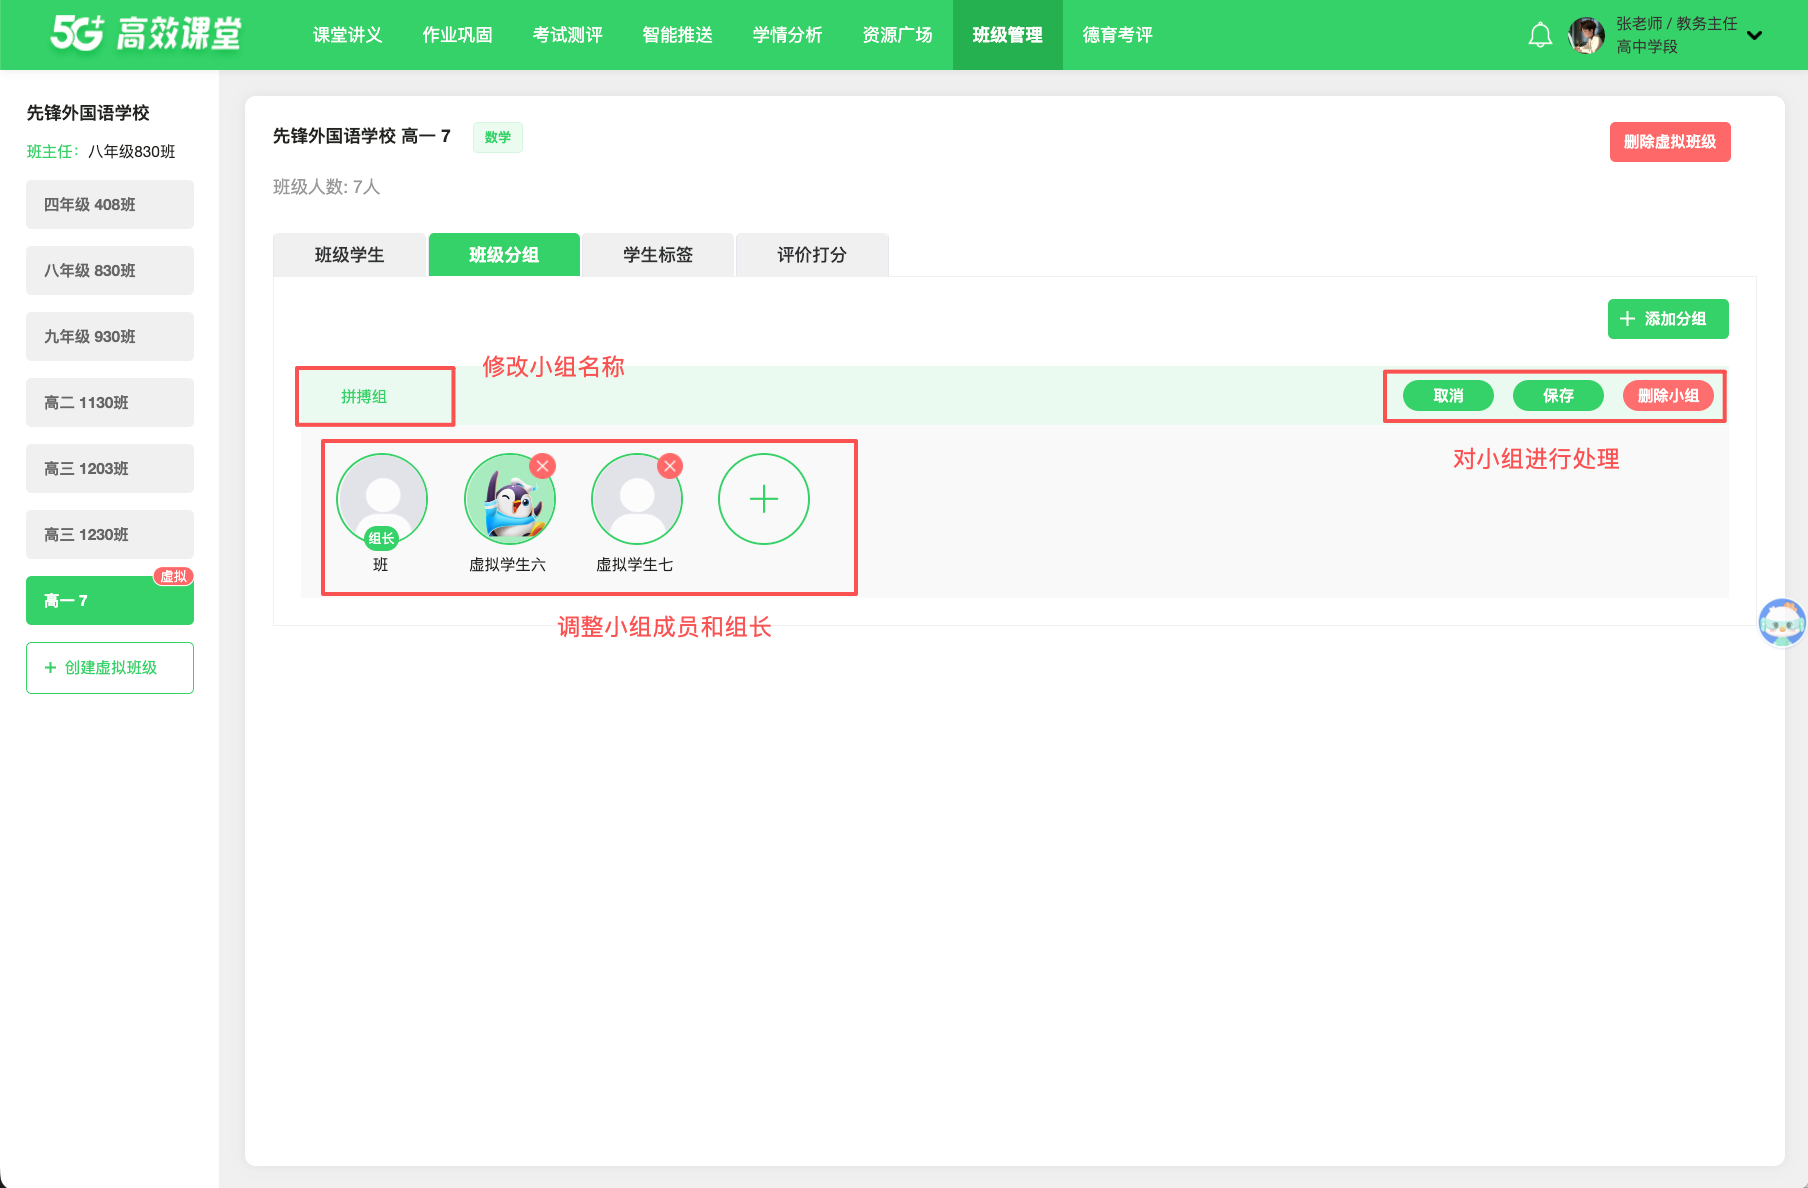Click the 张老师 / 教务主任 name text

(x=1676, y=23)
